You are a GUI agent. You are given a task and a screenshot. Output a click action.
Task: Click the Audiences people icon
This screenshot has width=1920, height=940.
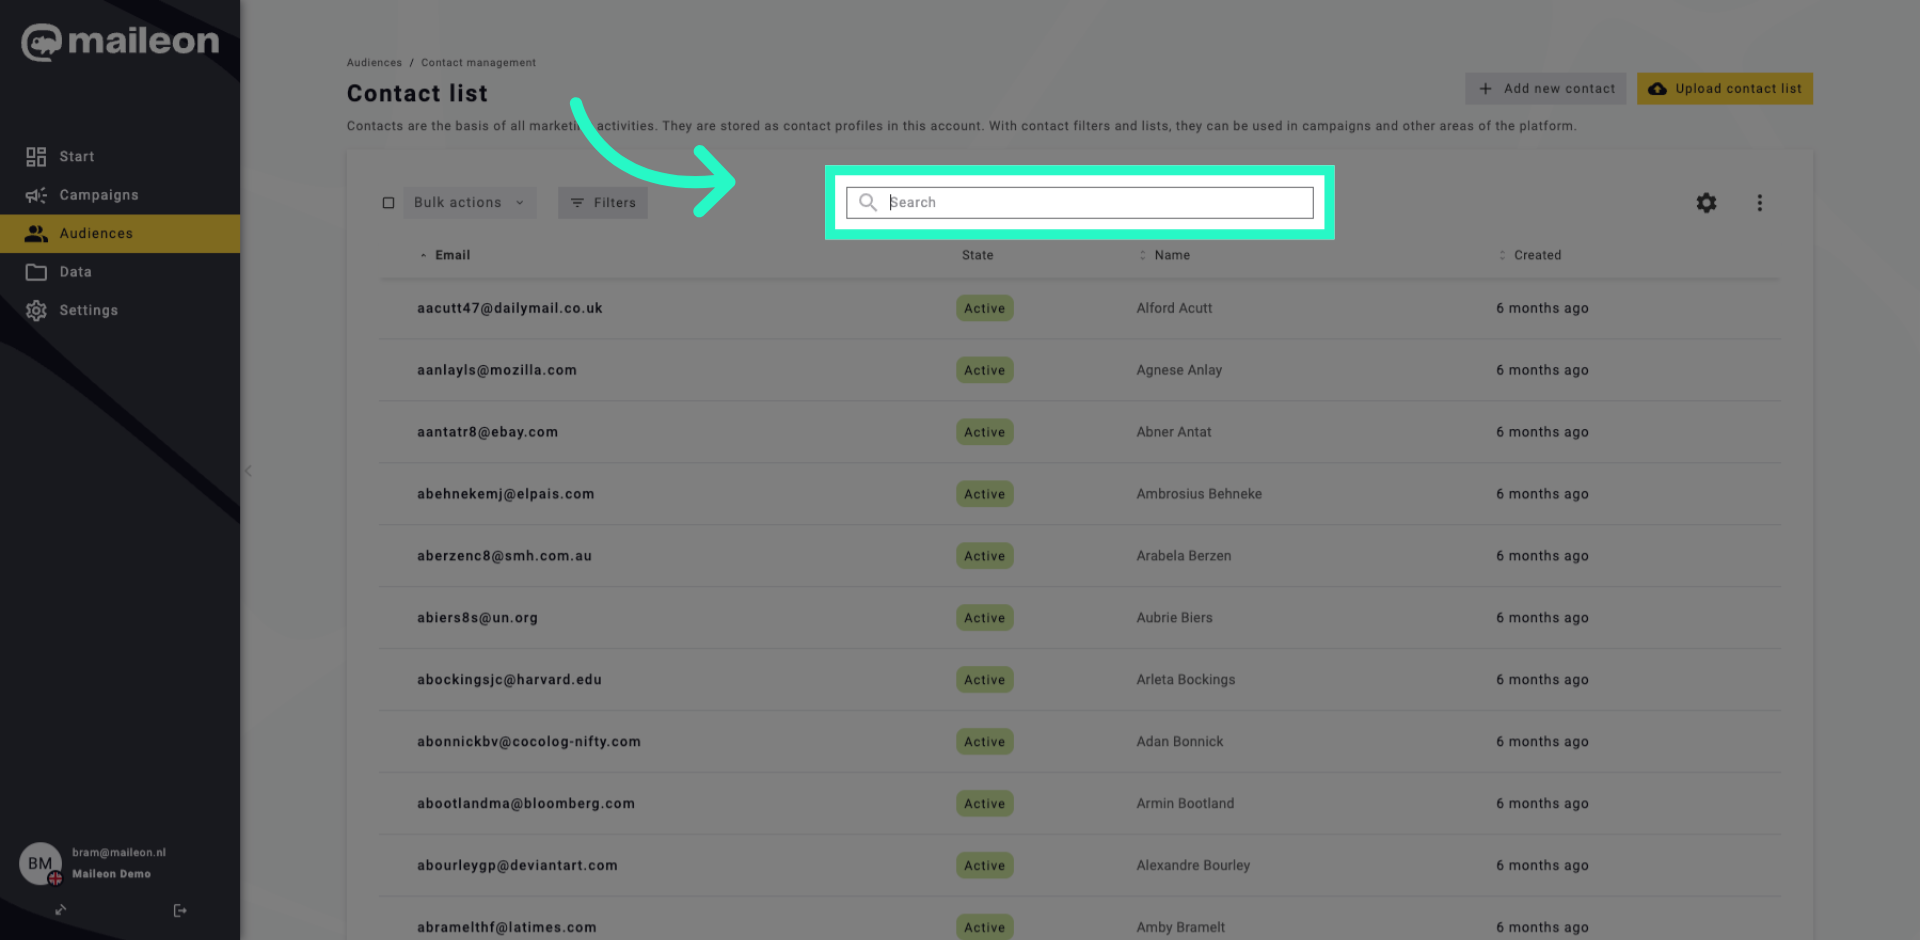[36, 233]
